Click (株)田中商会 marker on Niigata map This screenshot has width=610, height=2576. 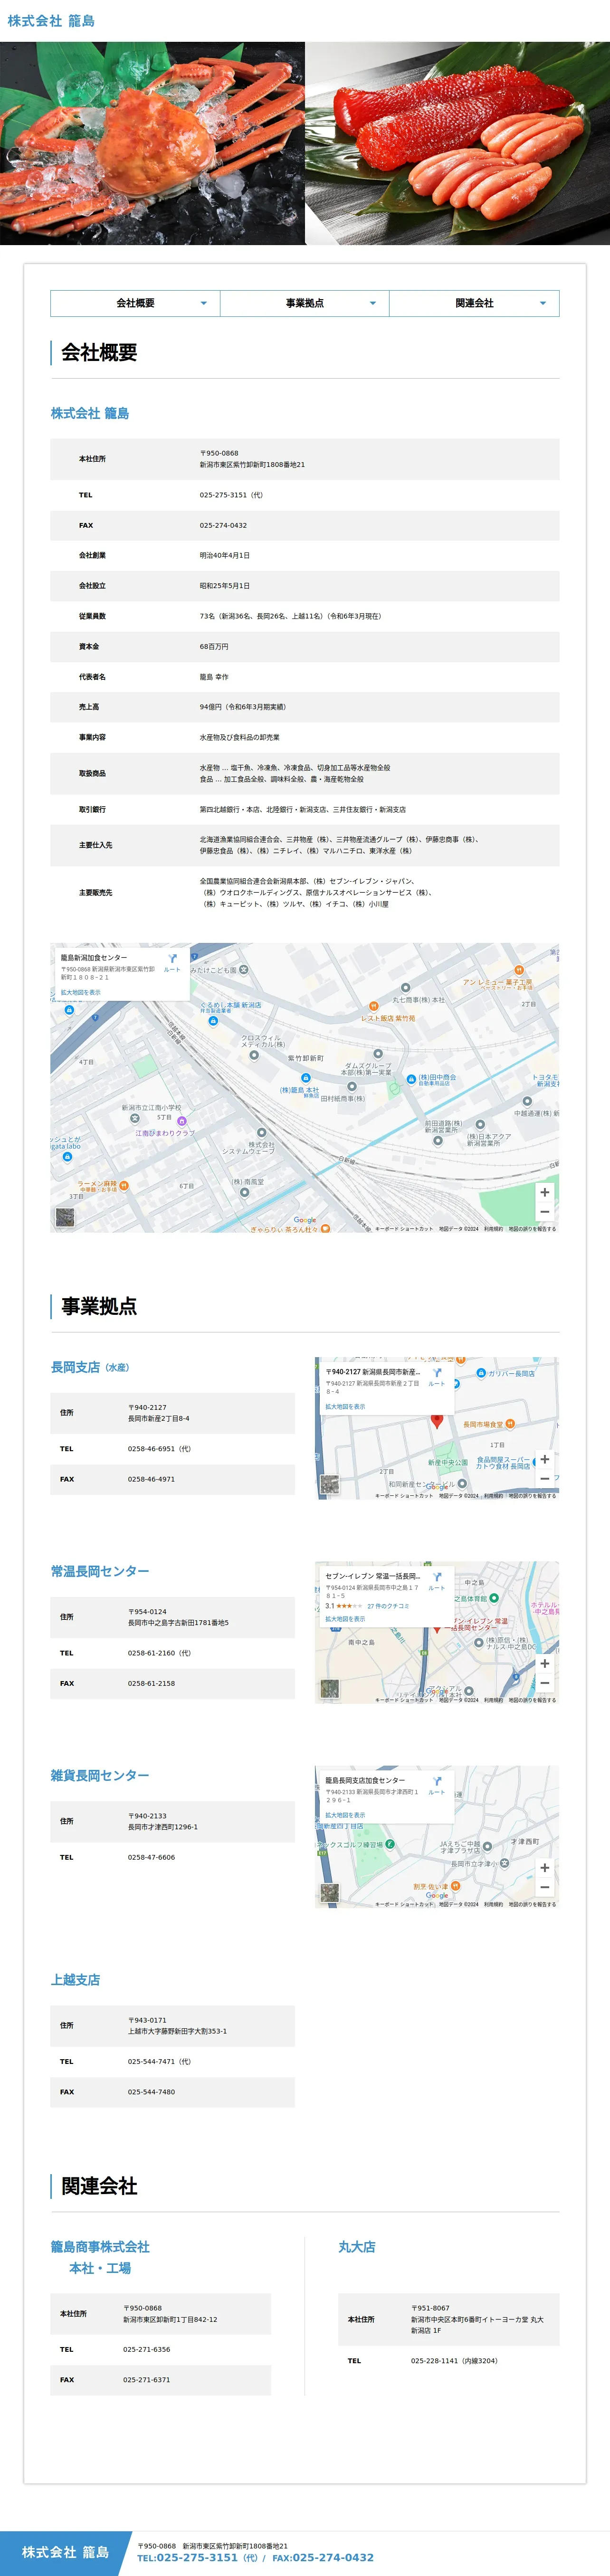pos(411,1079)
